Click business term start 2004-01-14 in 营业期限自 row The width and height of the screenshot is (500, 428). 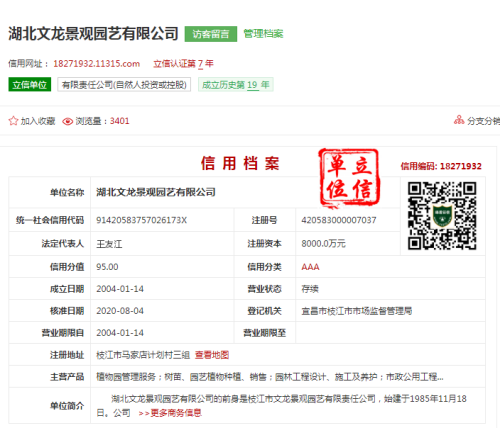click(120, 333)
